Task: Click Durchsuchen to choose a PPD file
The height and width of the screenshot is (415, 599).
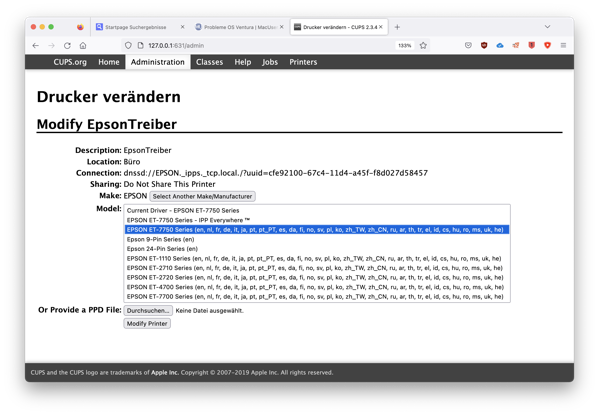Action: pyautogui.click(x=148, y=311)
